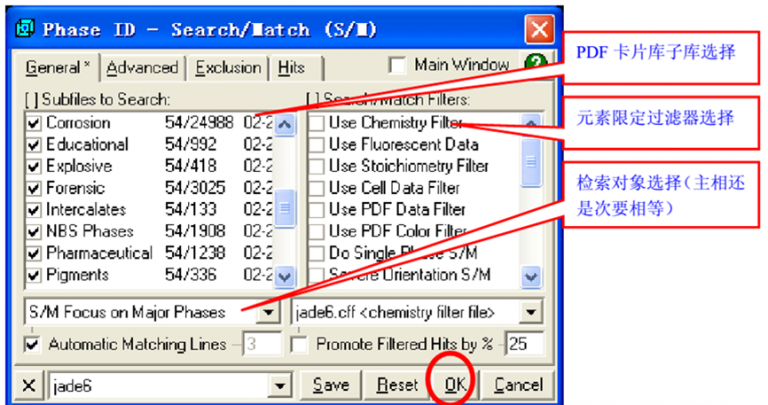Select the 54/3025 Forensic count
Screen dimensions: 768x405
[195, 188]
